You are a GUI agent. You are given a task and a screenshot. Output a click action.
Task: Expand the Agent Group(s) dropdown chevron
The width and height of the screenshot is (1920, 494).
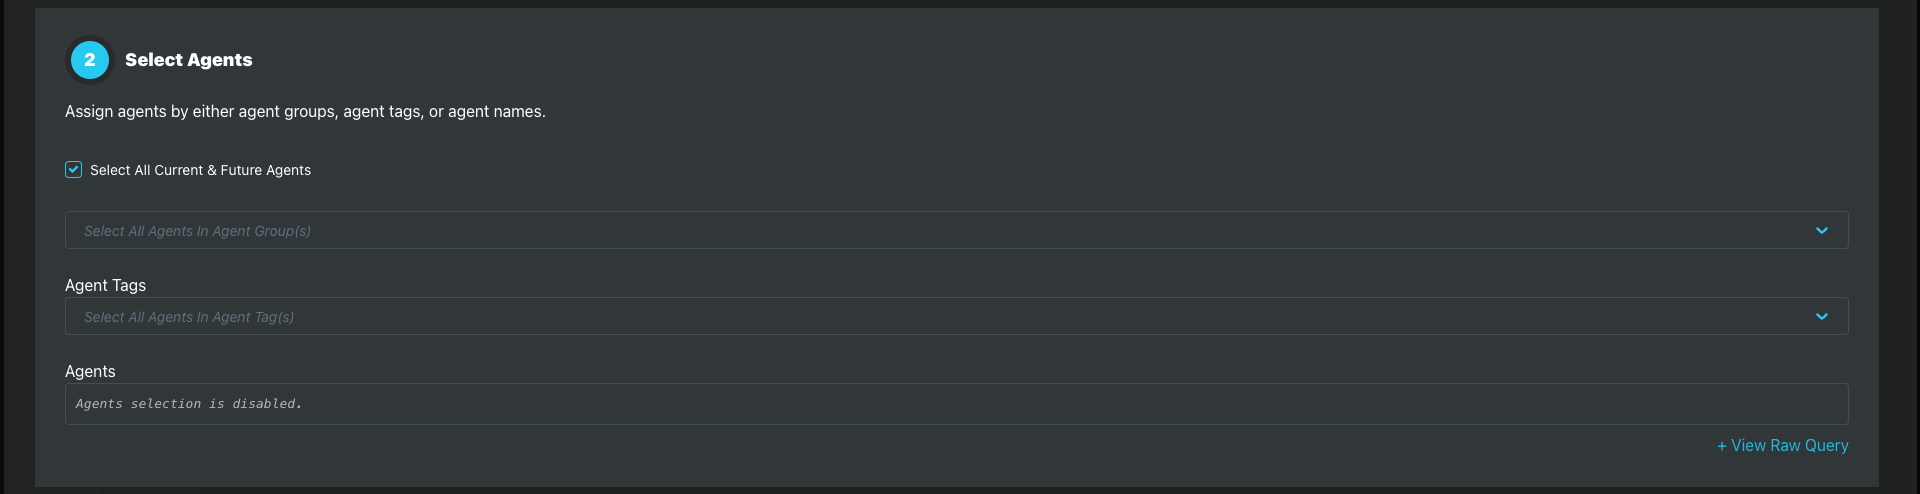pyautogui.click(x=1821, y=231)
